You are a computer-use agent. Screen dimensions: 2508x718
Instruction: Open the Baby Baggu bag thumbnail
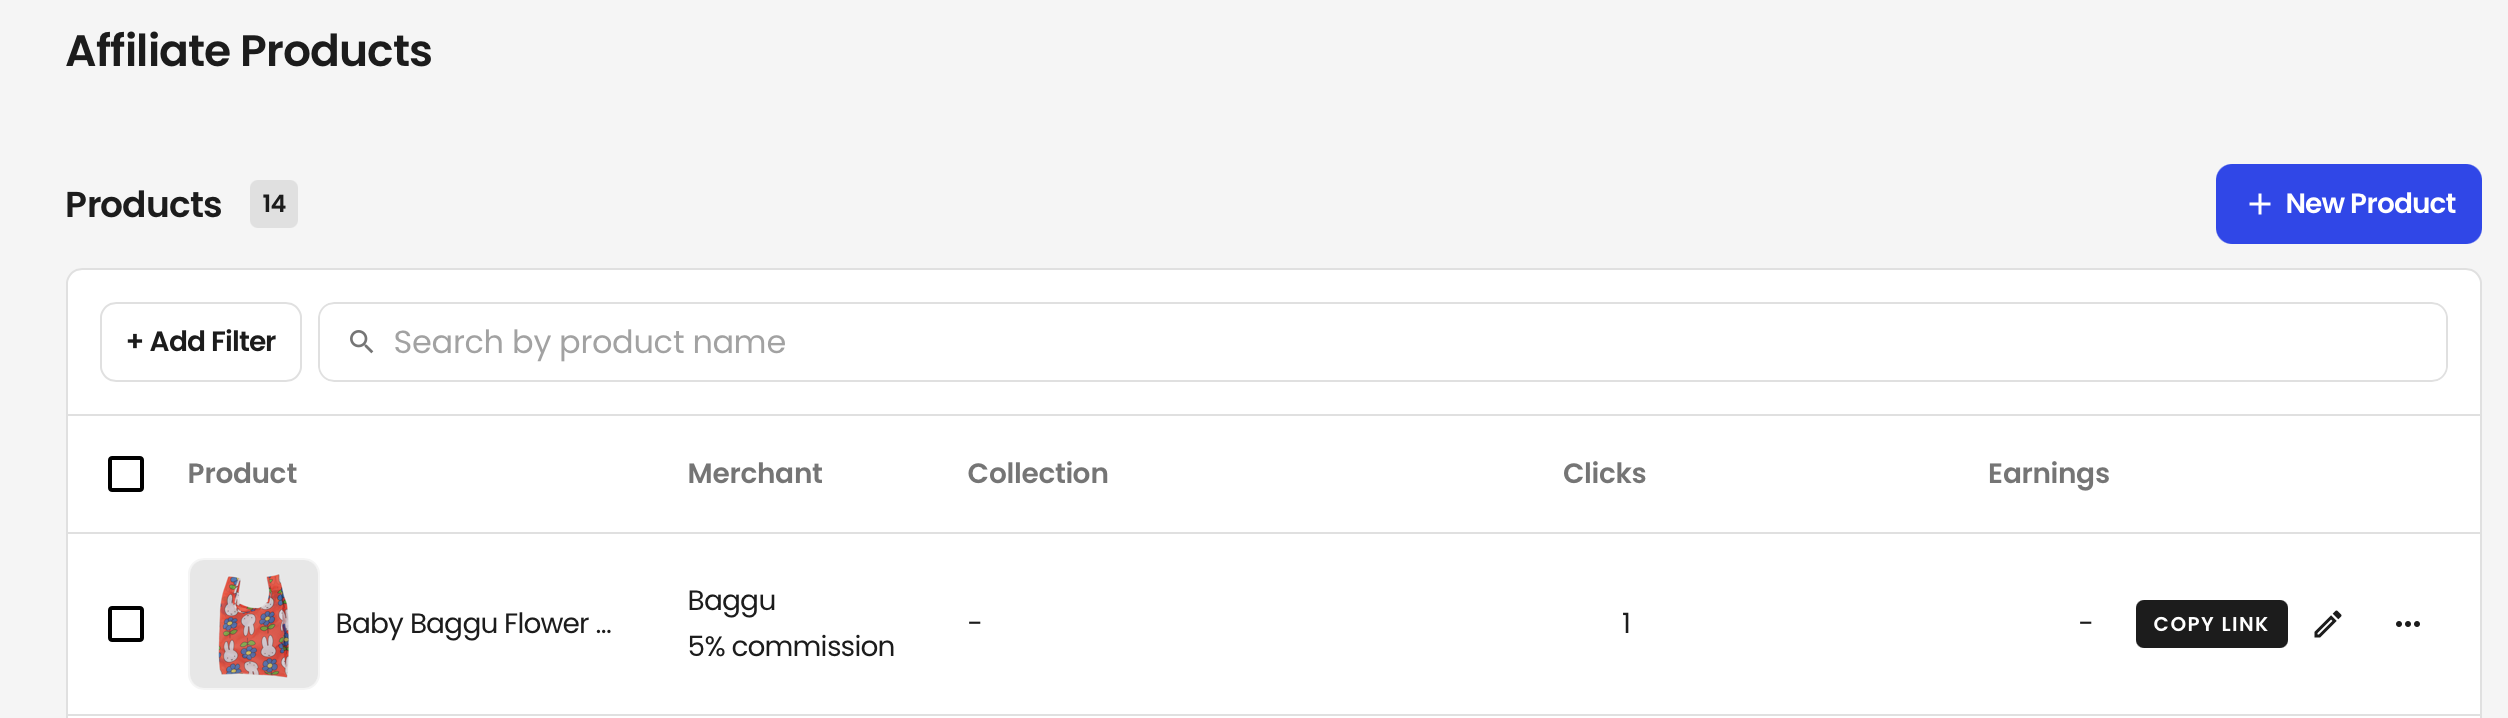[254, 624]
